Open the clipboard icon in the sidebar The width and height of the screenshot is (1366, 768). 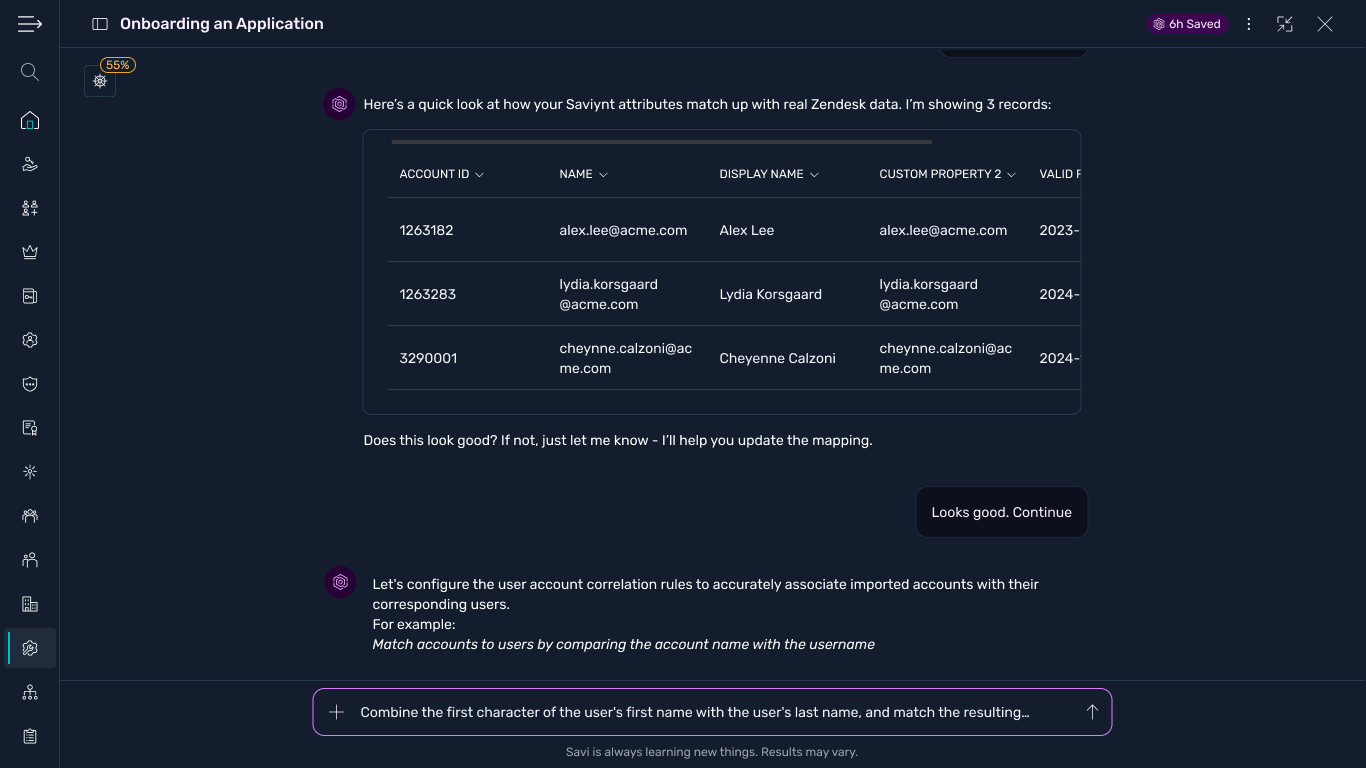coord(30,736)
